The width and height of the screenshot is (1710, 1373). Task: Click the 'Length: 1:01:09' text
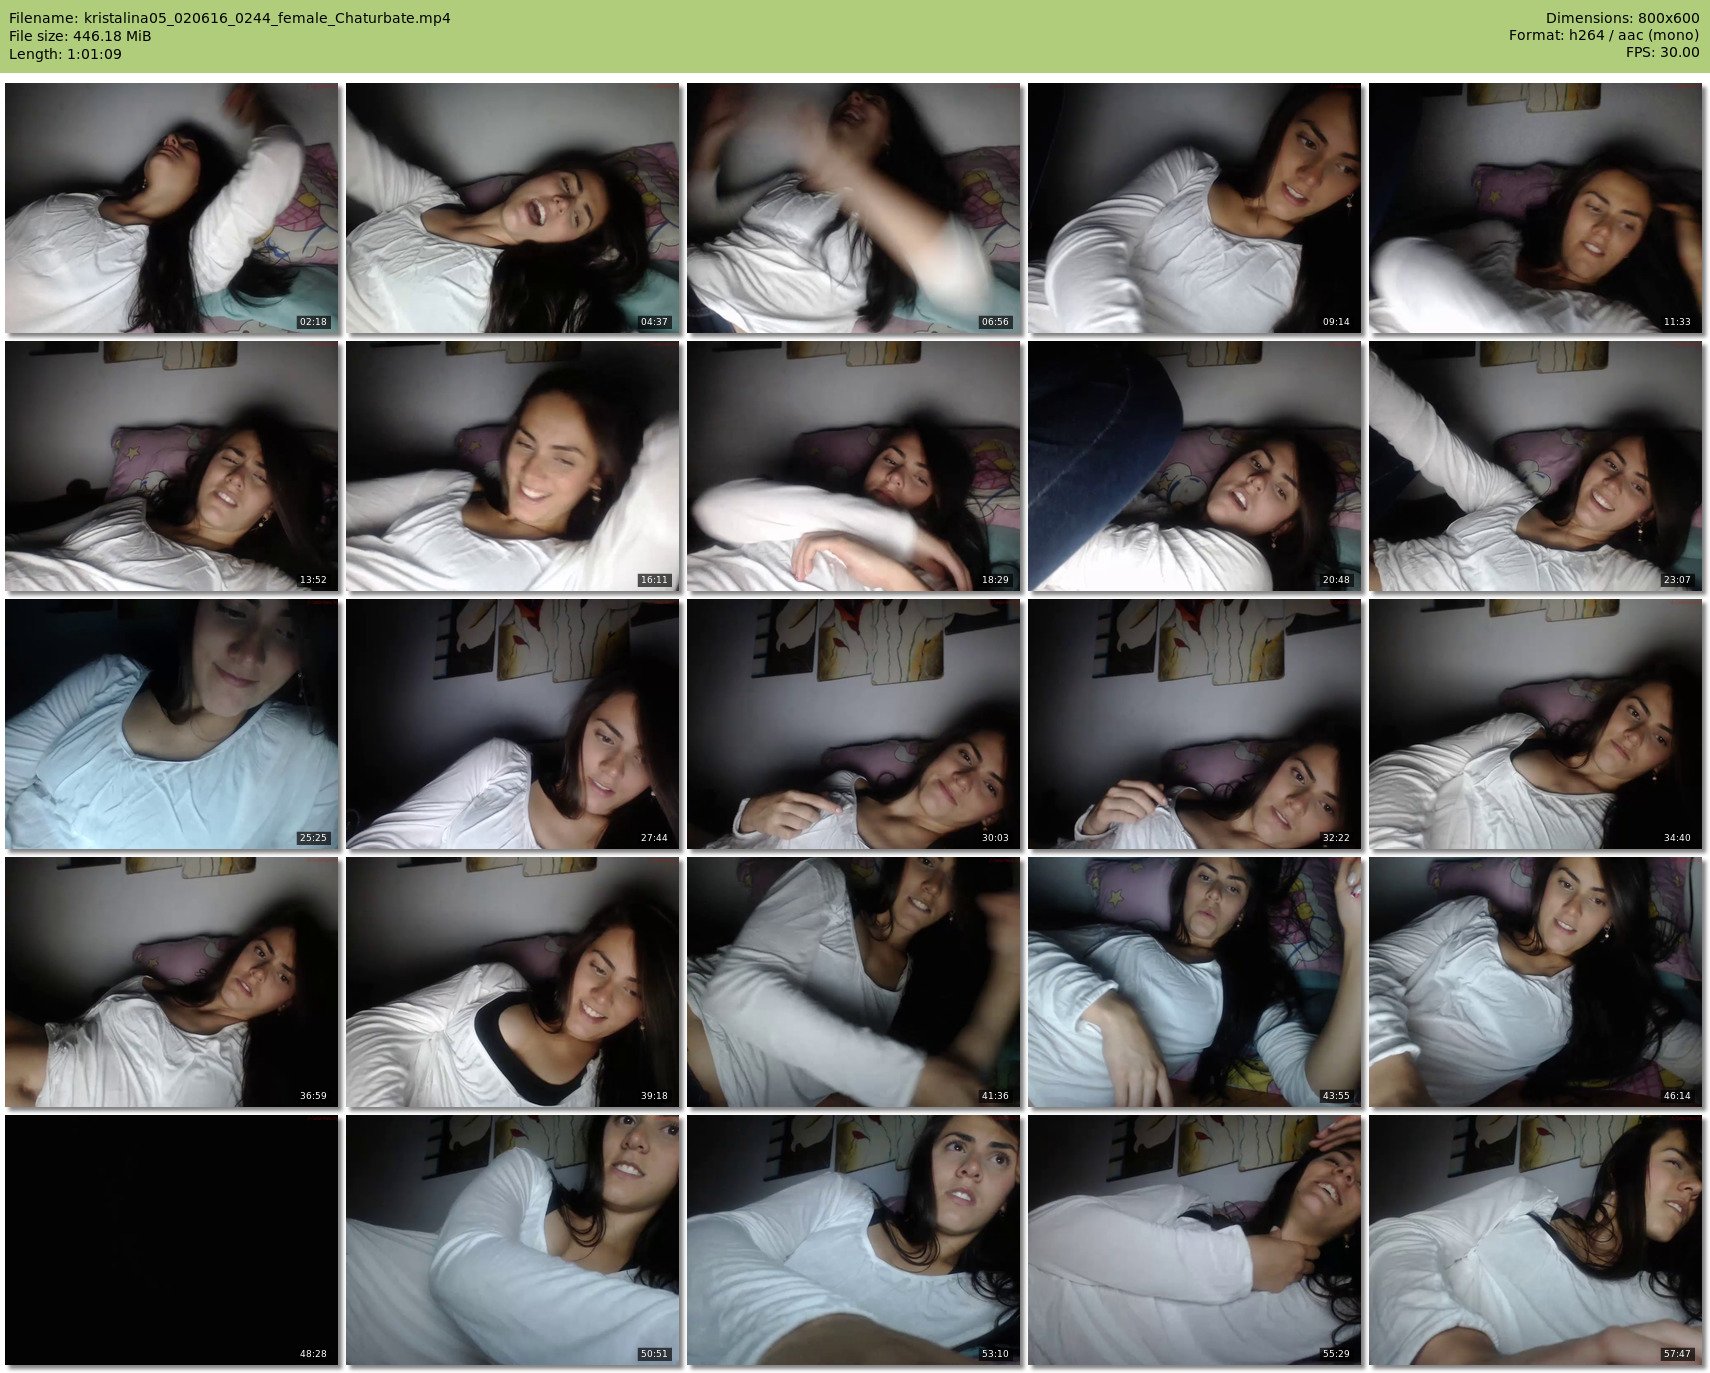click(x=65, y=54)
